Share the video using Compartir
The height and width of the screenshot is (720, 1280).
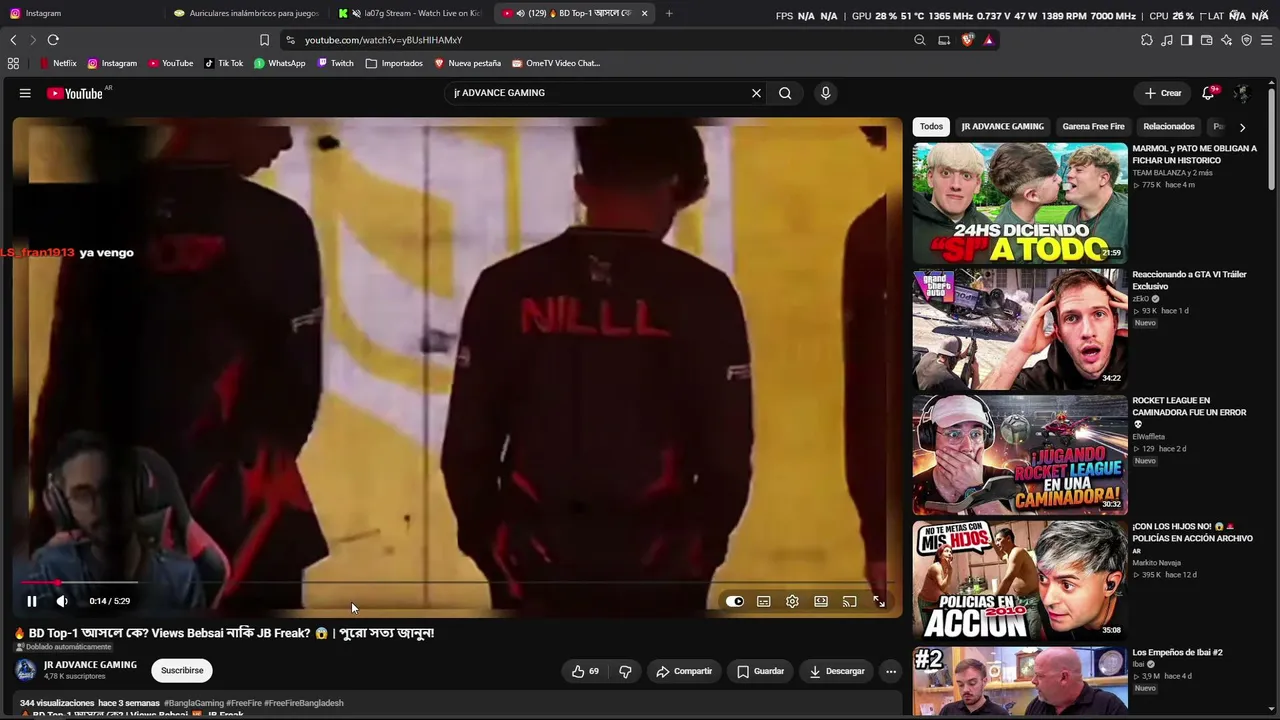click(x=684, y=671)
